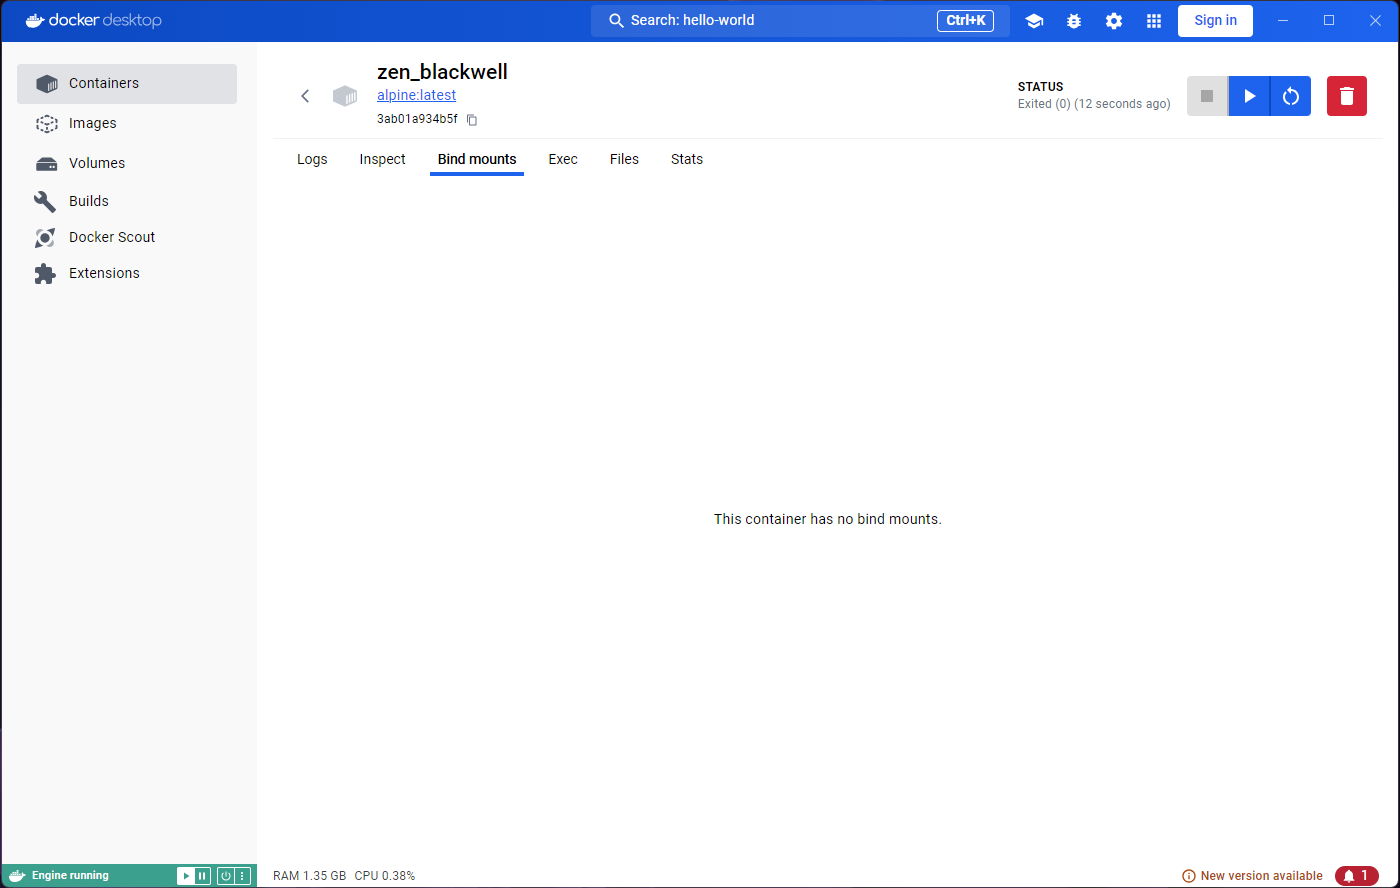Click the Sign in button

click(x=1215, y=21)
